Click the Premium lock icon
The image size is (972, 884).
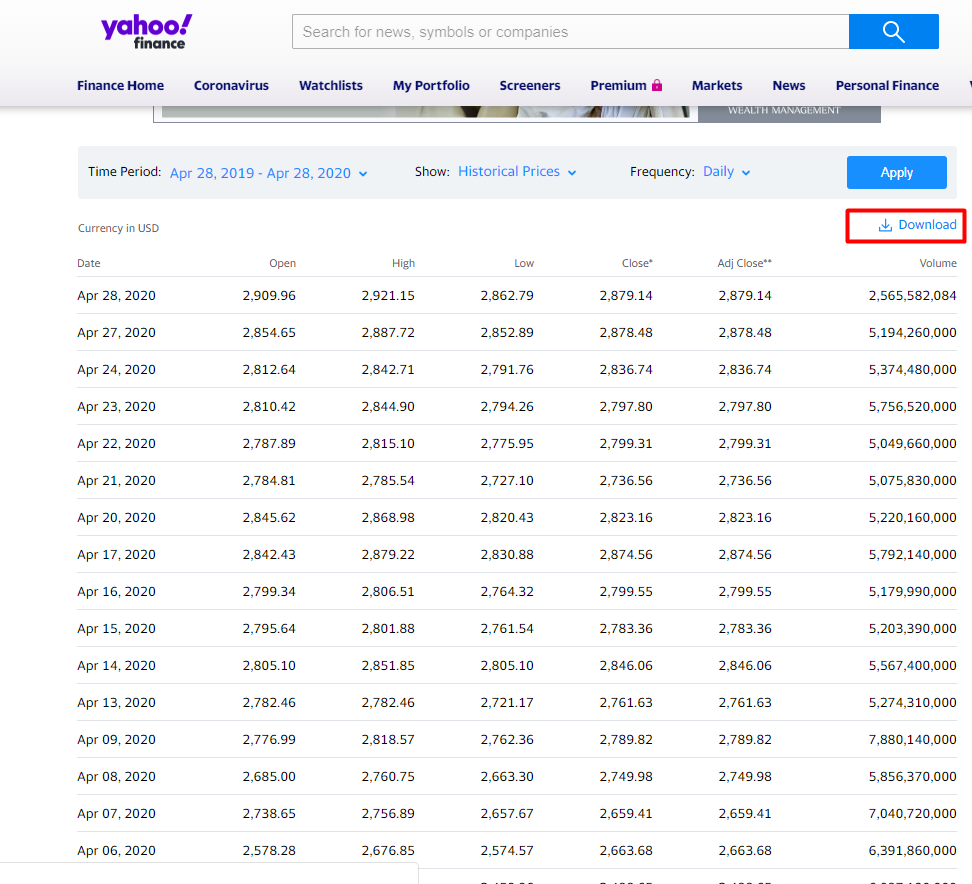point(657,85)
